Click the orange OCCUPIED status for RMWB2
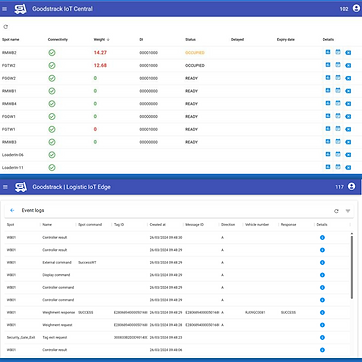Viewport: 362px width, 362px height. (195, 53)
